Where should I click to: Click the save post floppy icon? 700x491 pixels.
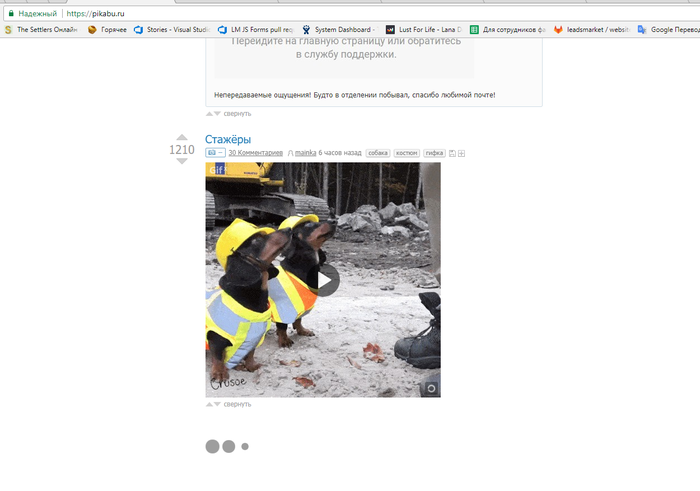click(452, 153)
